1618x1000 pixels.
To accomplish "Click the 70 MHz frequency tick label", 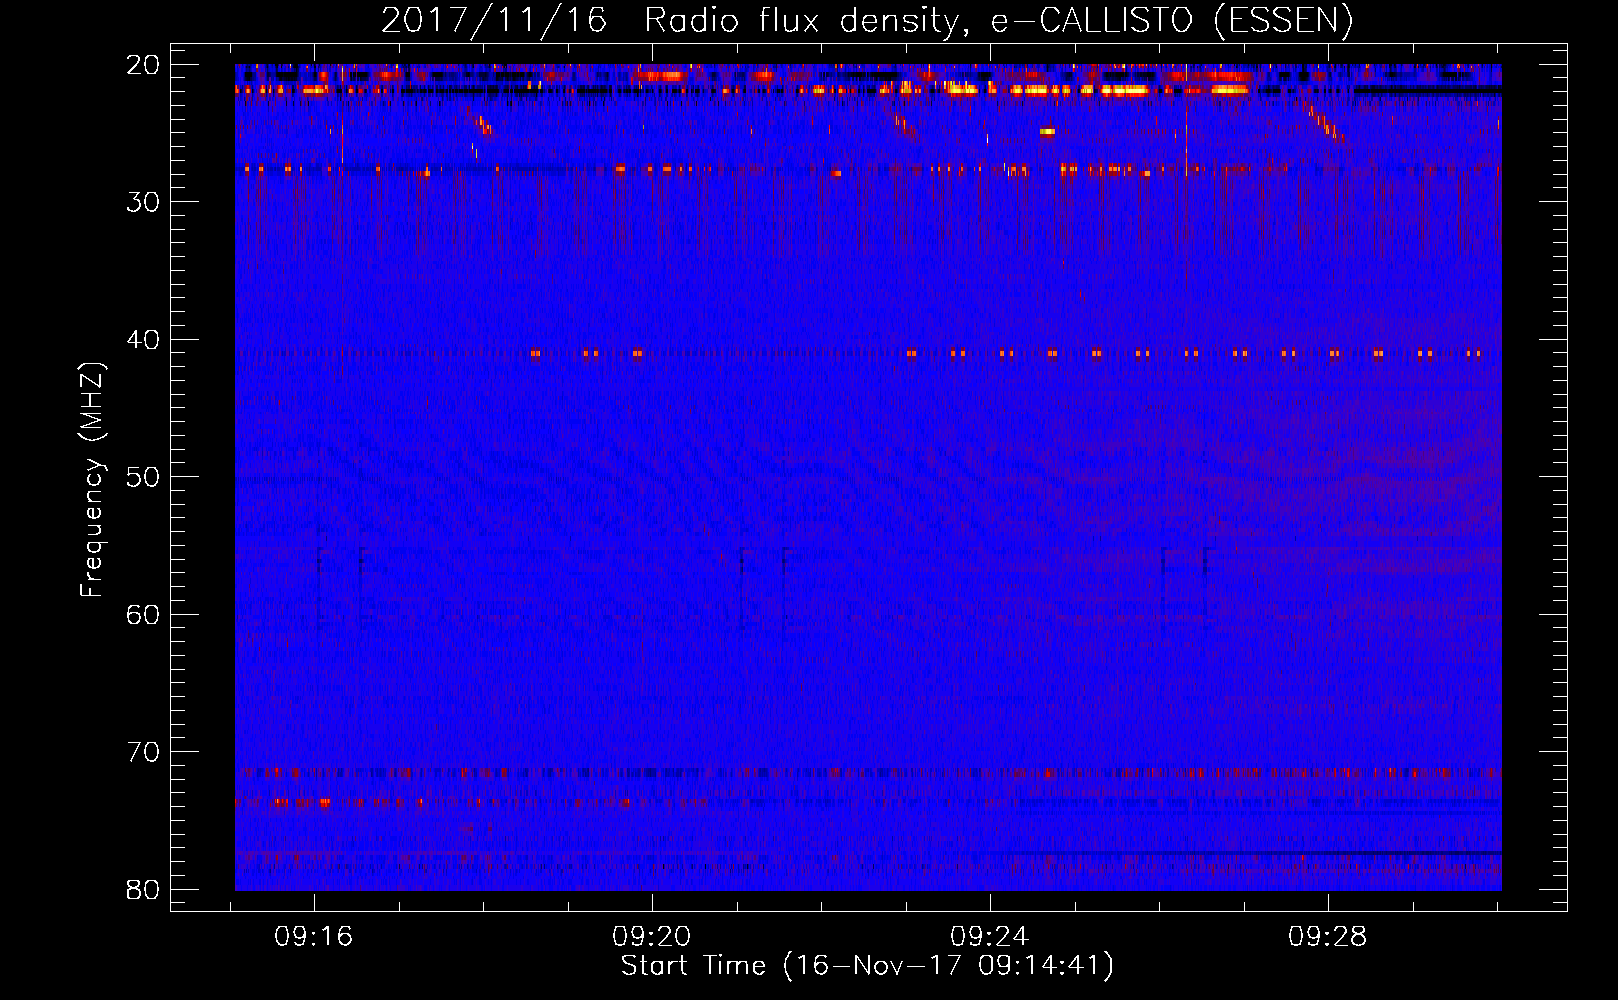I will coord(143,752).
